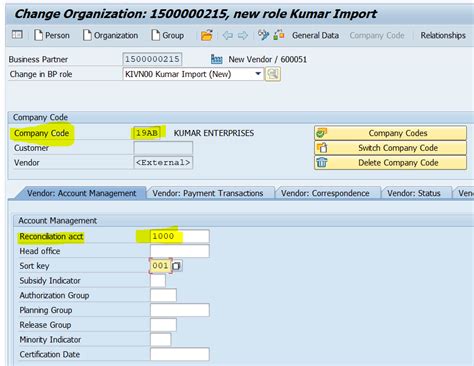Go to previous business partner arrow
The height and width of the screenshot is (366, 474).
click(228, 35)
